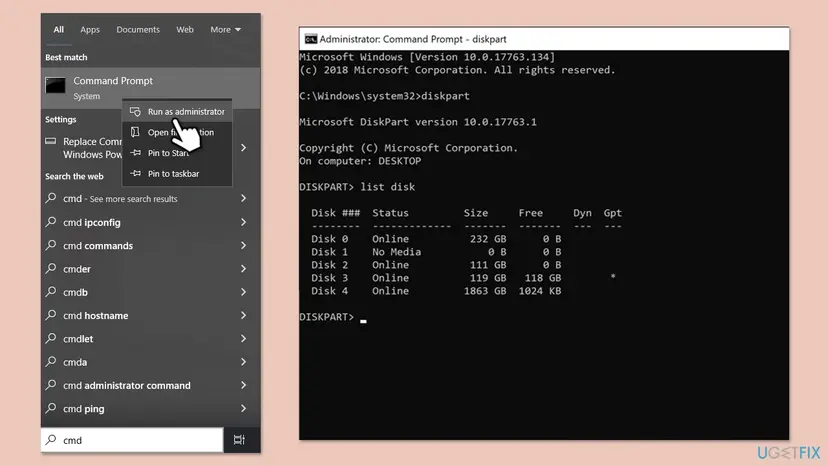Click the magnifier icon in the search box
The image size is (828, 466).
pyautogui.click(x=51, y=440)
